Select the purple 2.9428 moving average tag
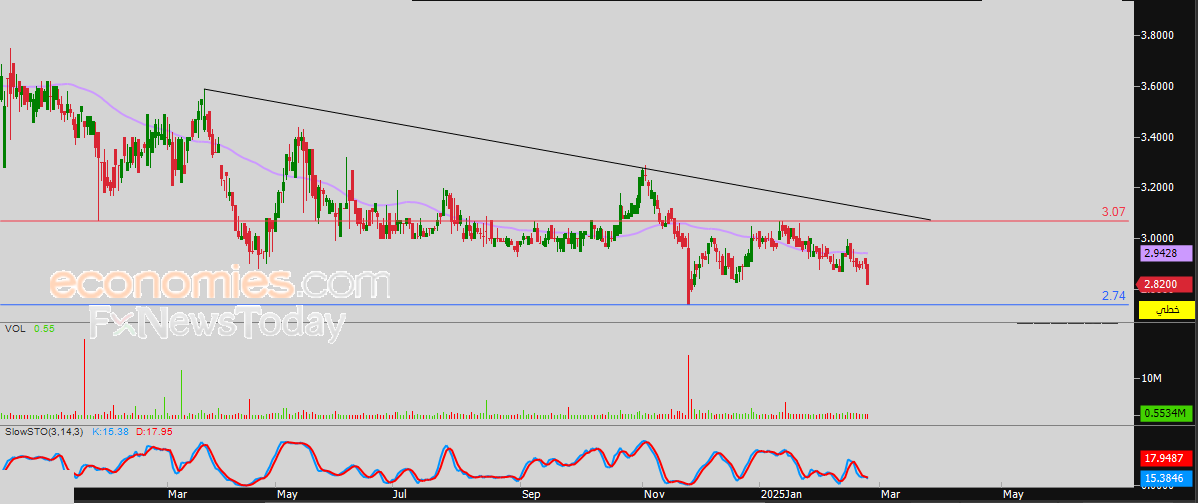This screenshot has width=1198, height=504. point(1166,253)
